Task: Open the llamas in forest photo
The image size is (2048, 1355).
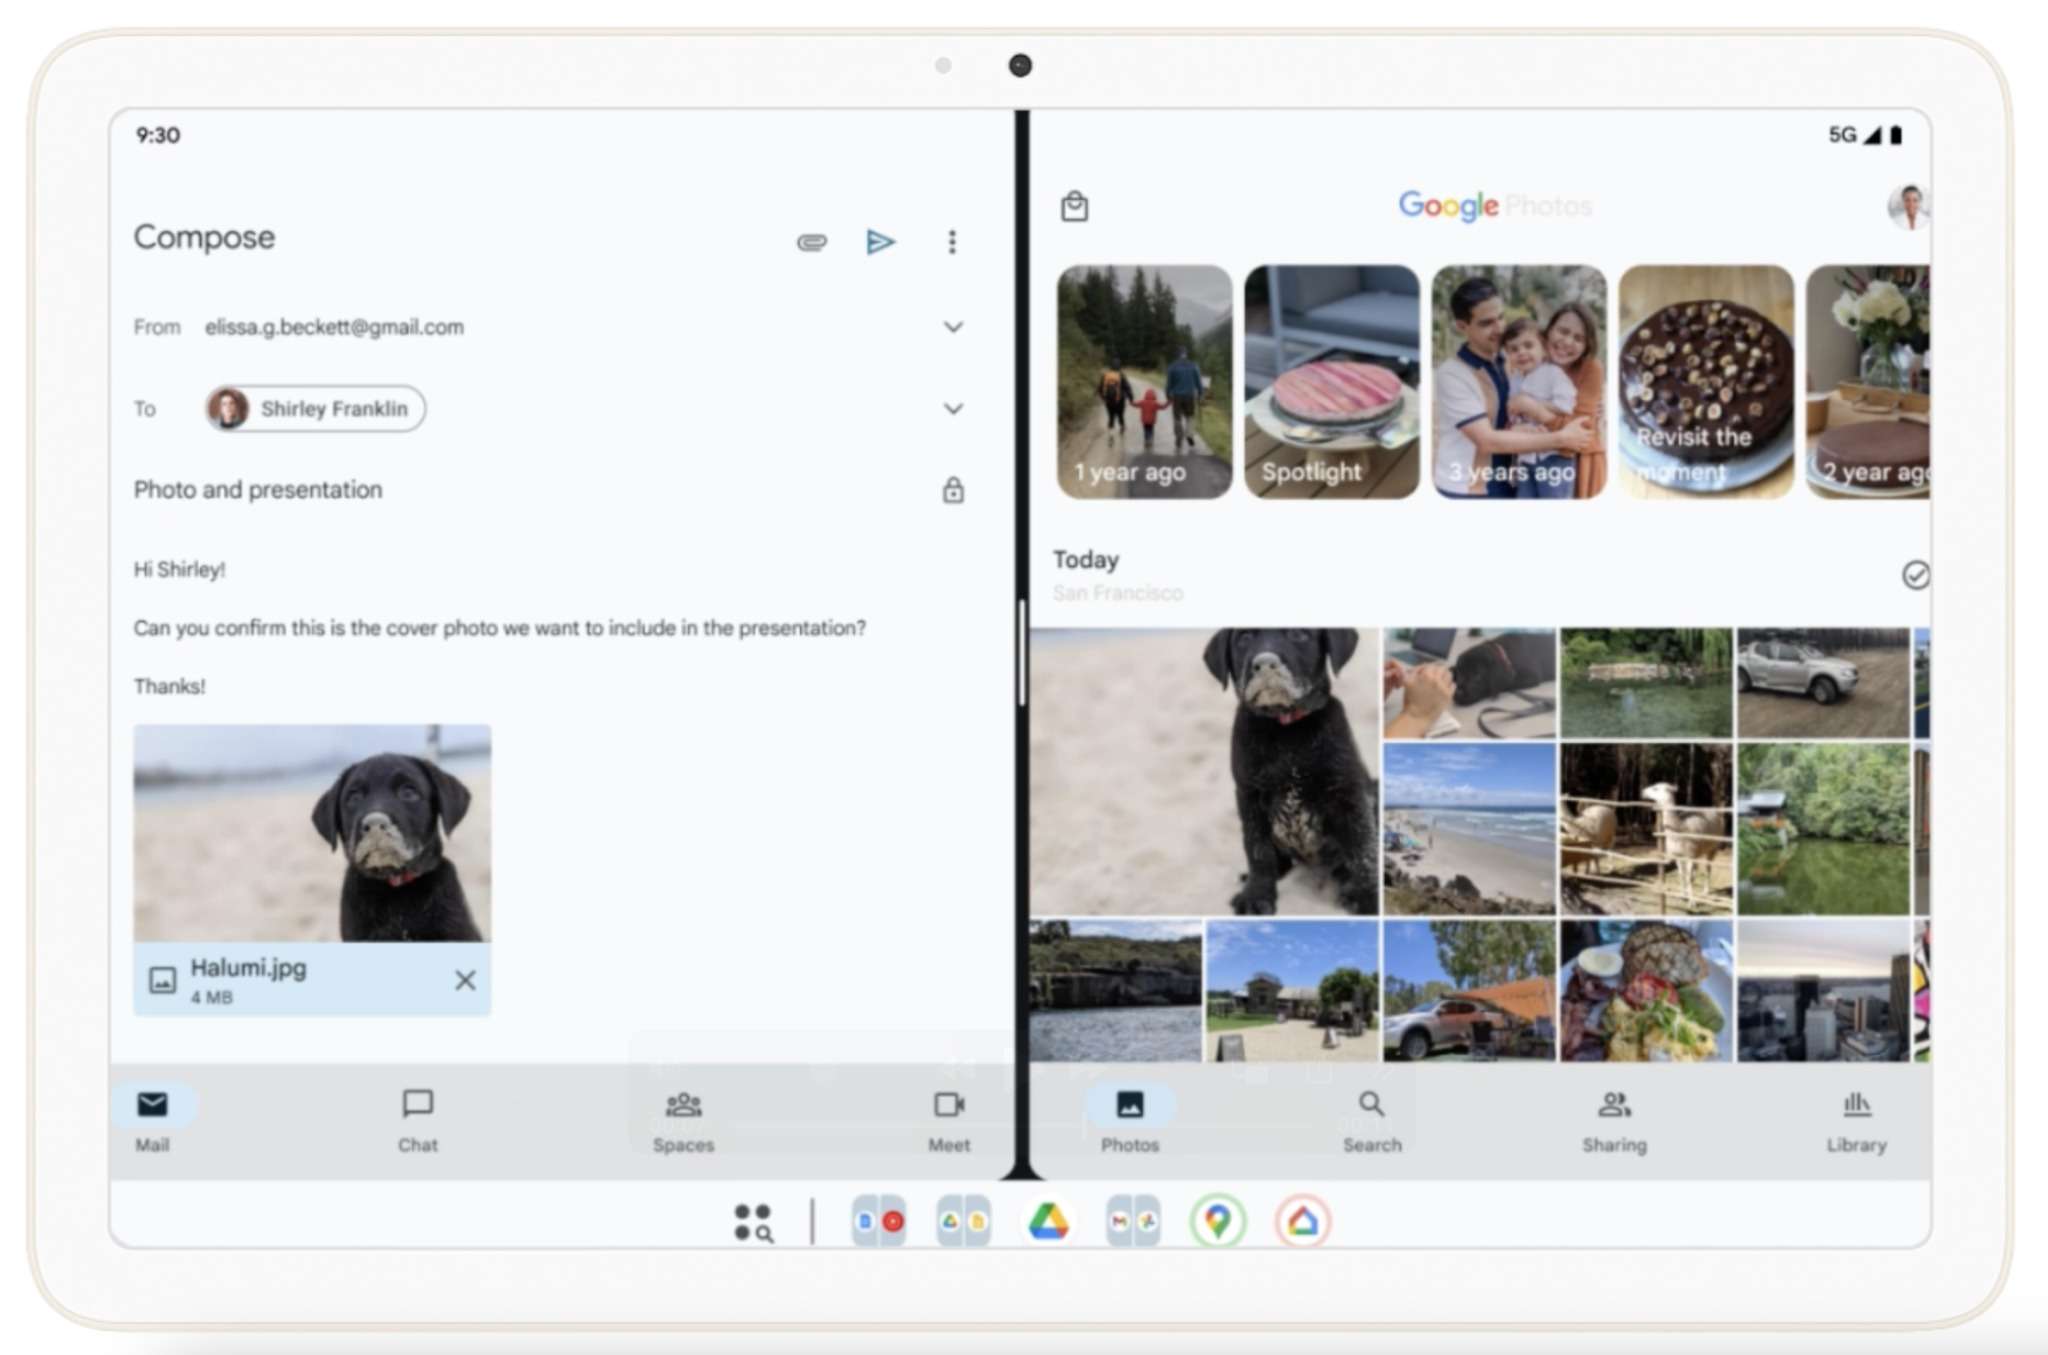Action: coord(1646,829)
